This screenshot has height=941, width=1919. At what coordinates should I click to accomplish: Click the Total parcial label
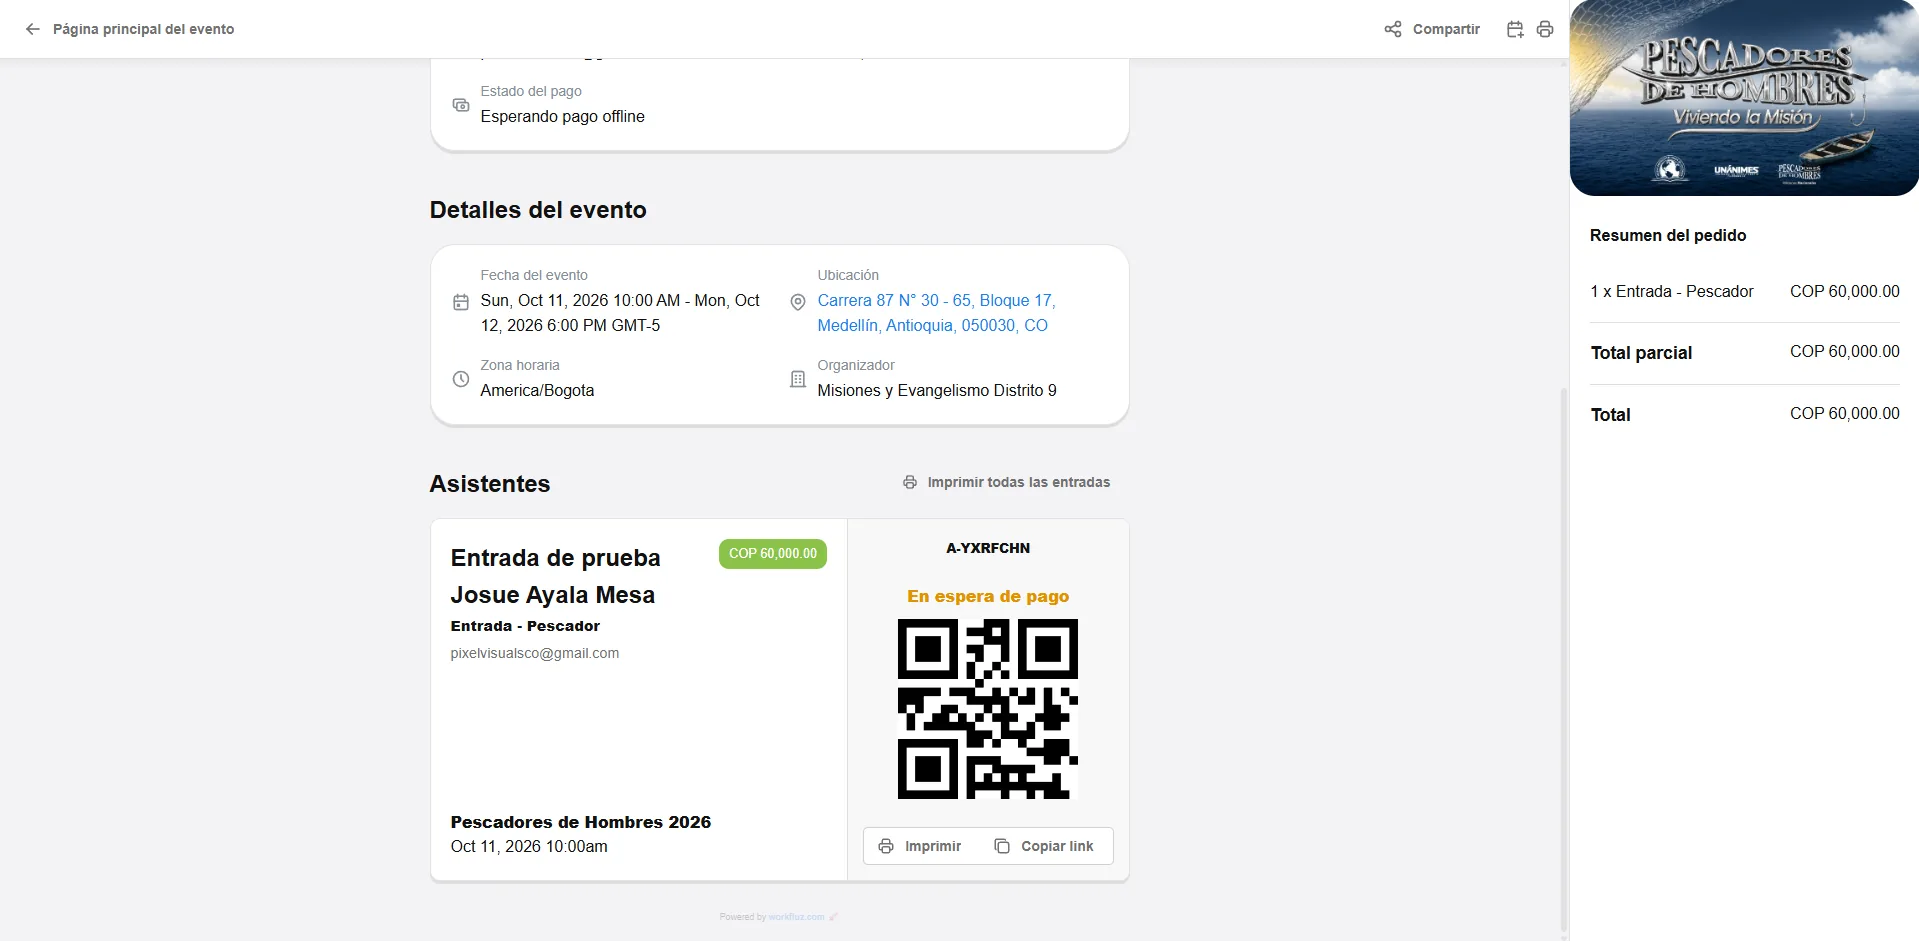(x=1642, y=352)
